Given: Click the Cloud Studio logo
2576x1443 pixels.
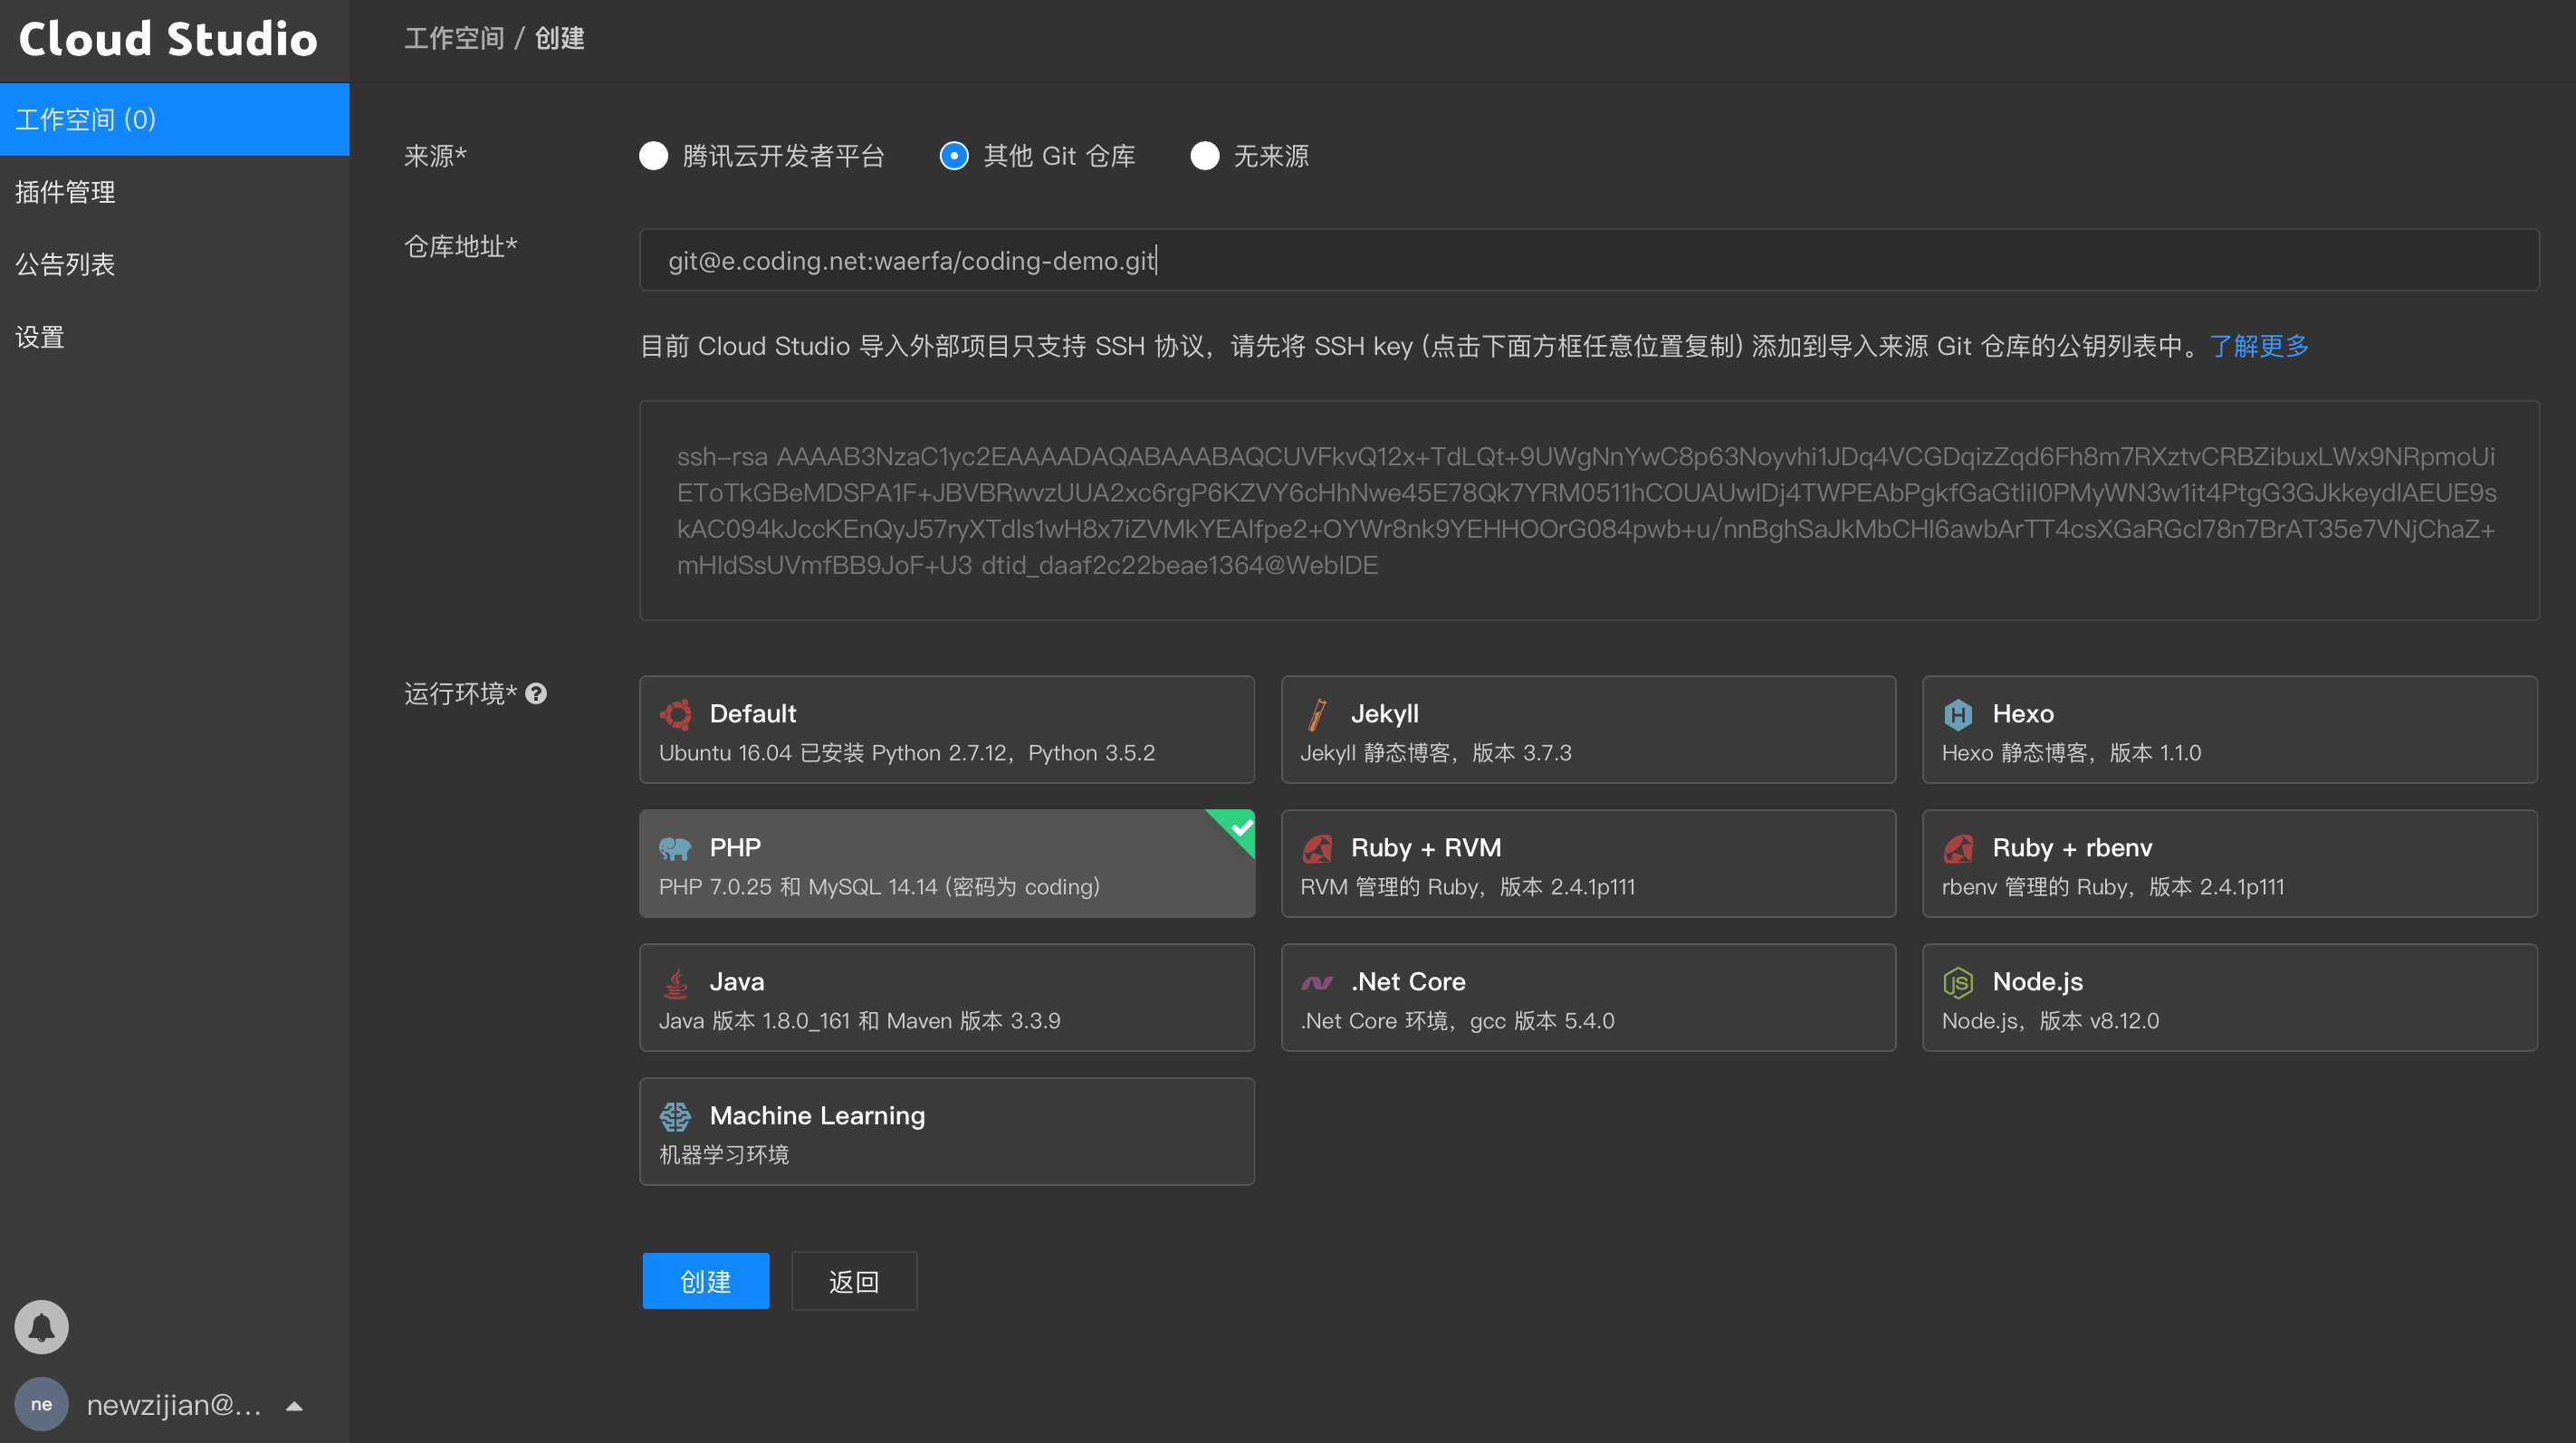Looking at the screenshot, I should (168, 39).
